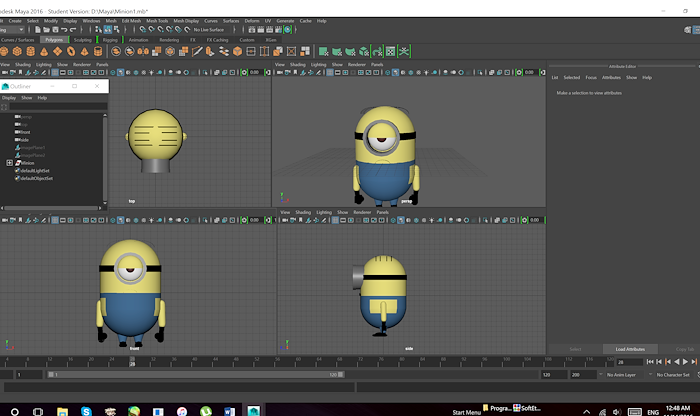Image resolution: width=700 pixels, height=416 pixels.
Task: Open the menu set dropdown
Action: 12,29
